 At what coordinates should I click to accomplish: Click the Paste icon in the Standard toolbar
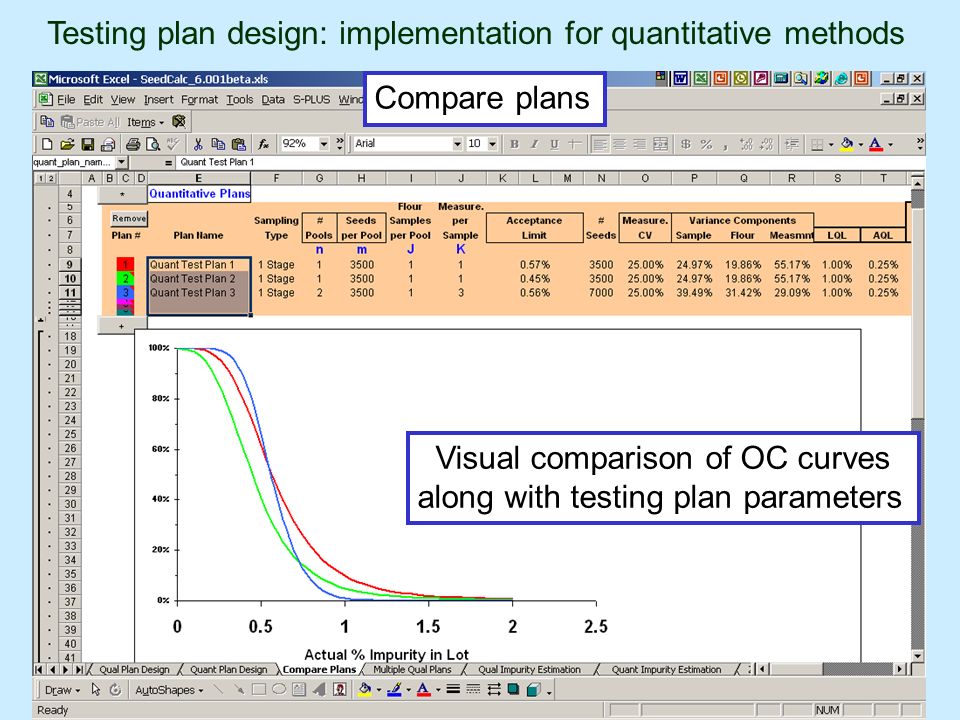(x=239, y=144)
